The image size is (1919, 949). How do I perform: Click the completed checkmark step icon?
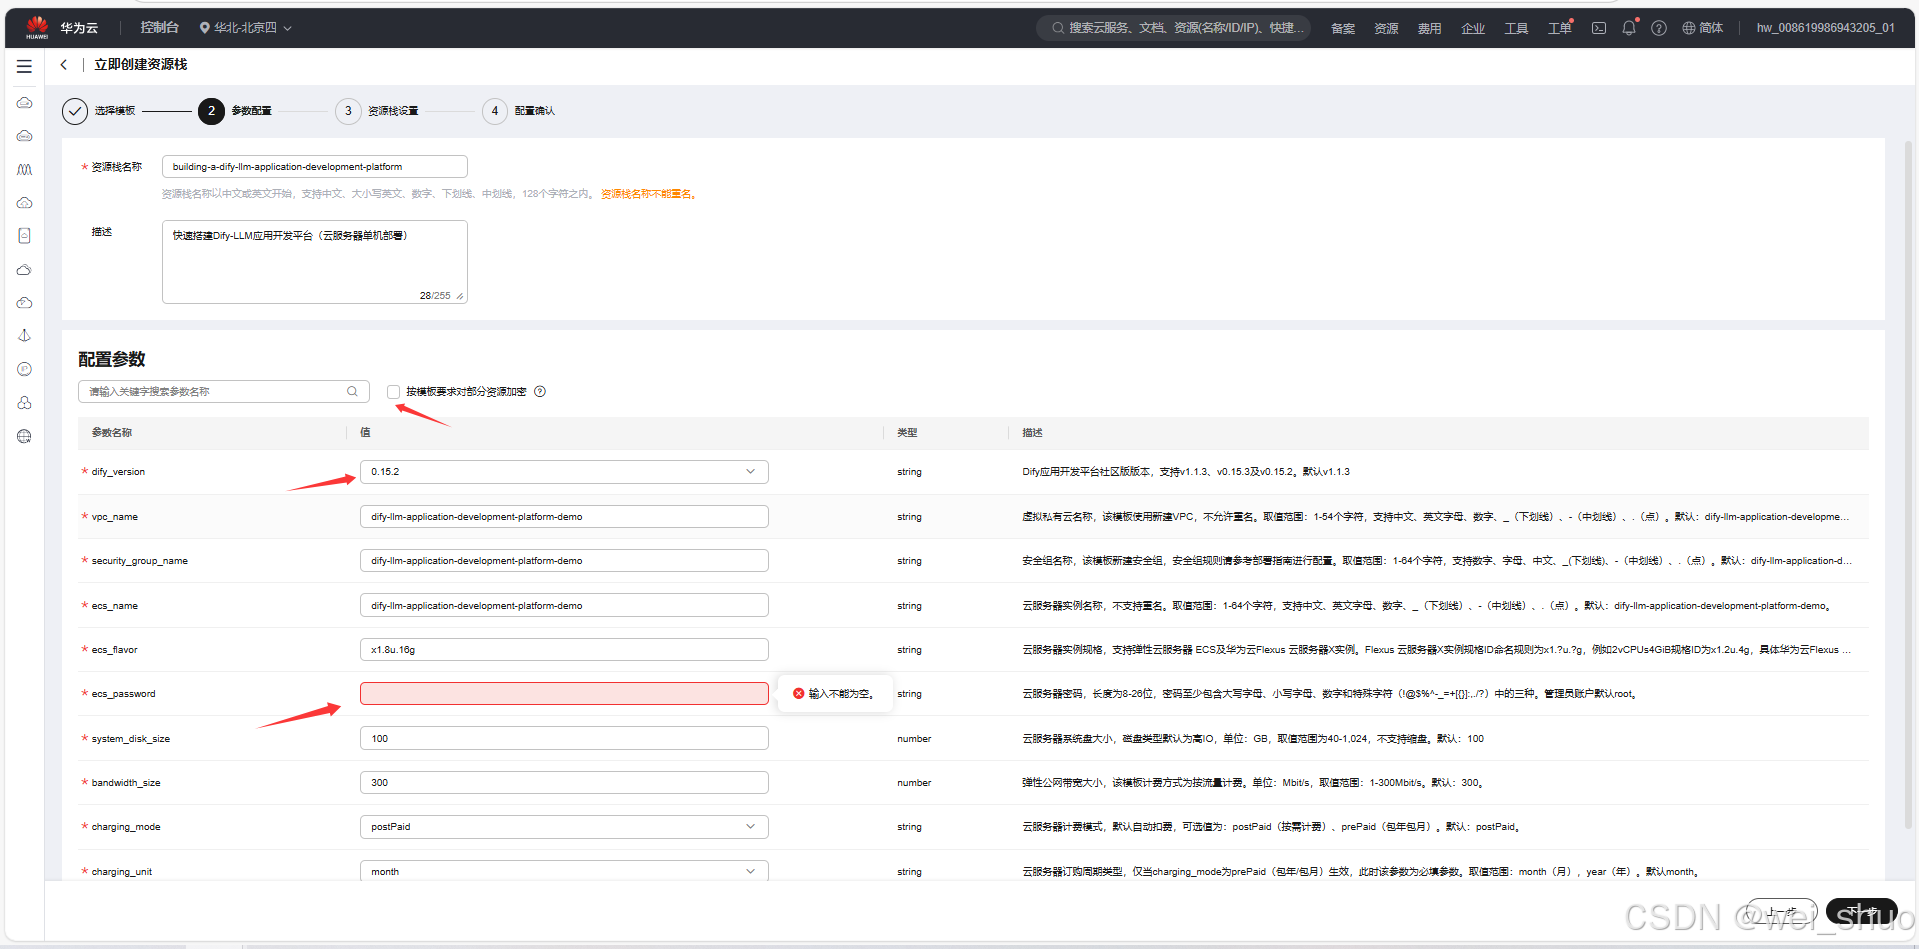75,111
